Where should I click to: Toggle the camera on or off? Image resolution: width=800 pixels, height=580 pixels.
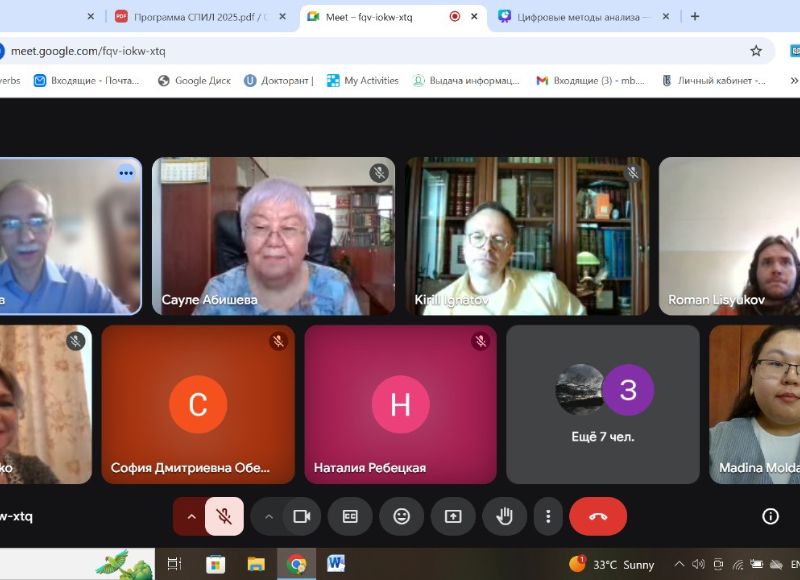tap(300, 516)
